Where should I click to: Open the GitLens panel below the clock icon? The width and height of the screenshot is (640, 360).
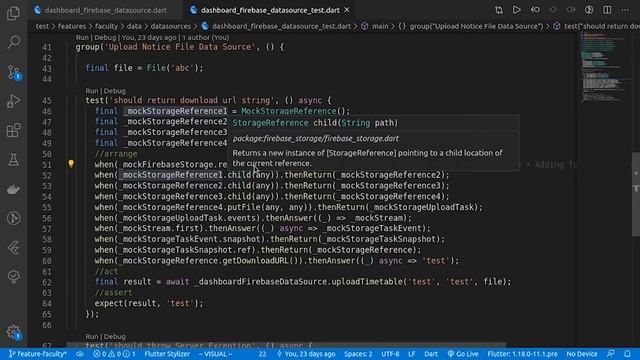[x=13, y=248]
